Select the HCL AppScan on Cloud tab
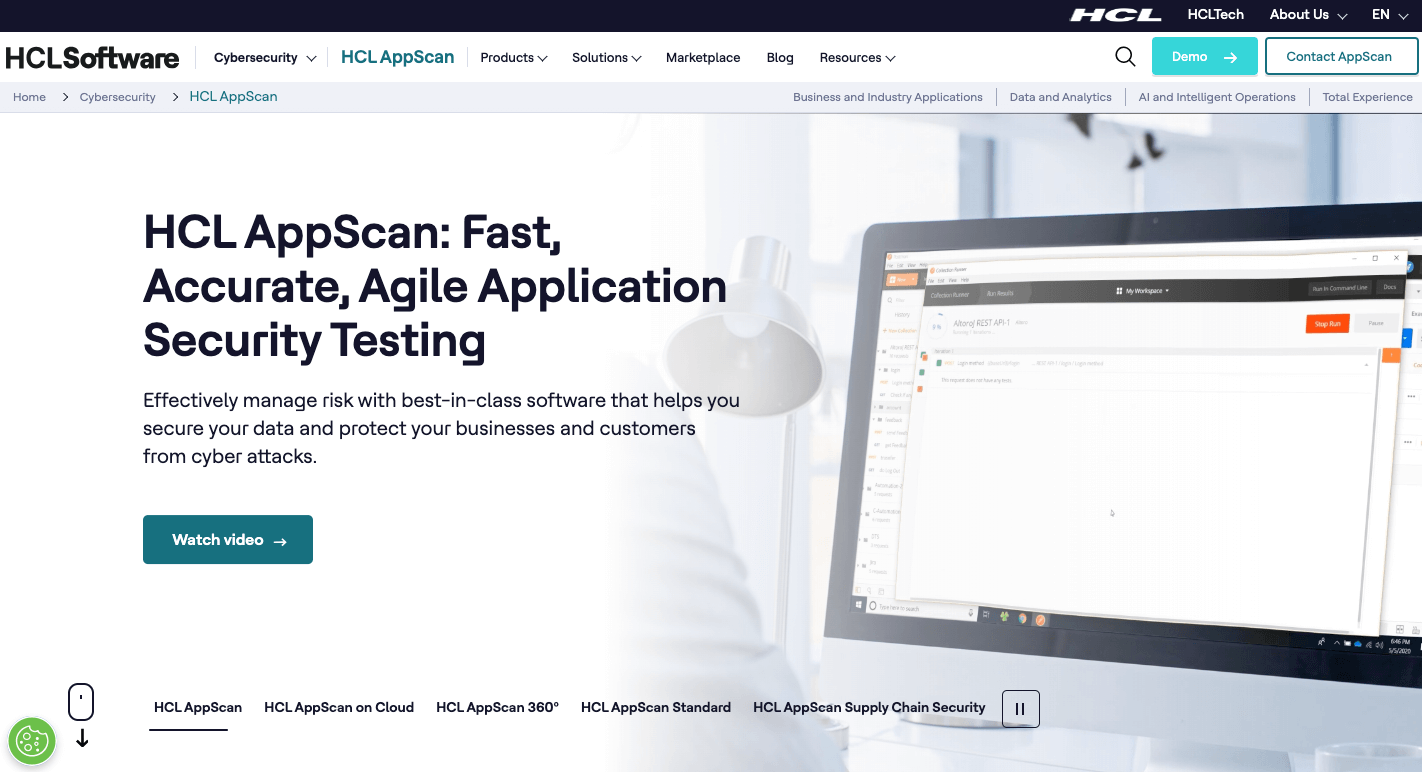1422x772 pixels. click(339, 708)
